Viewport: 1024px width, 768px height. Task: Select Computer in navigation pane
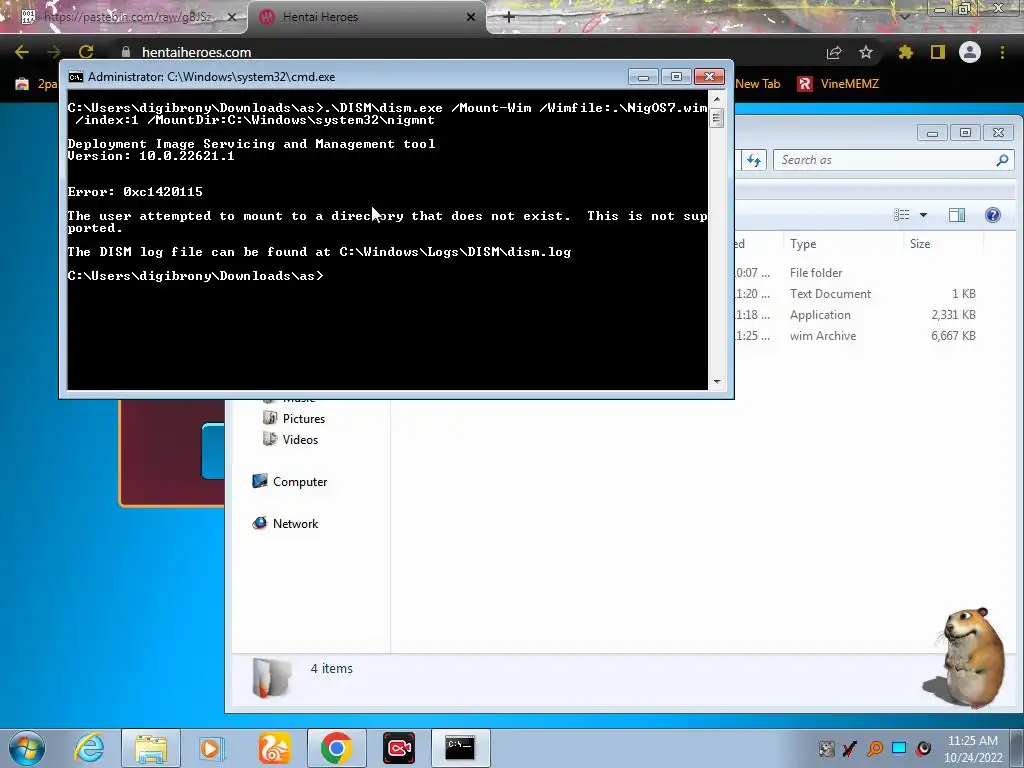coord(289,481)
